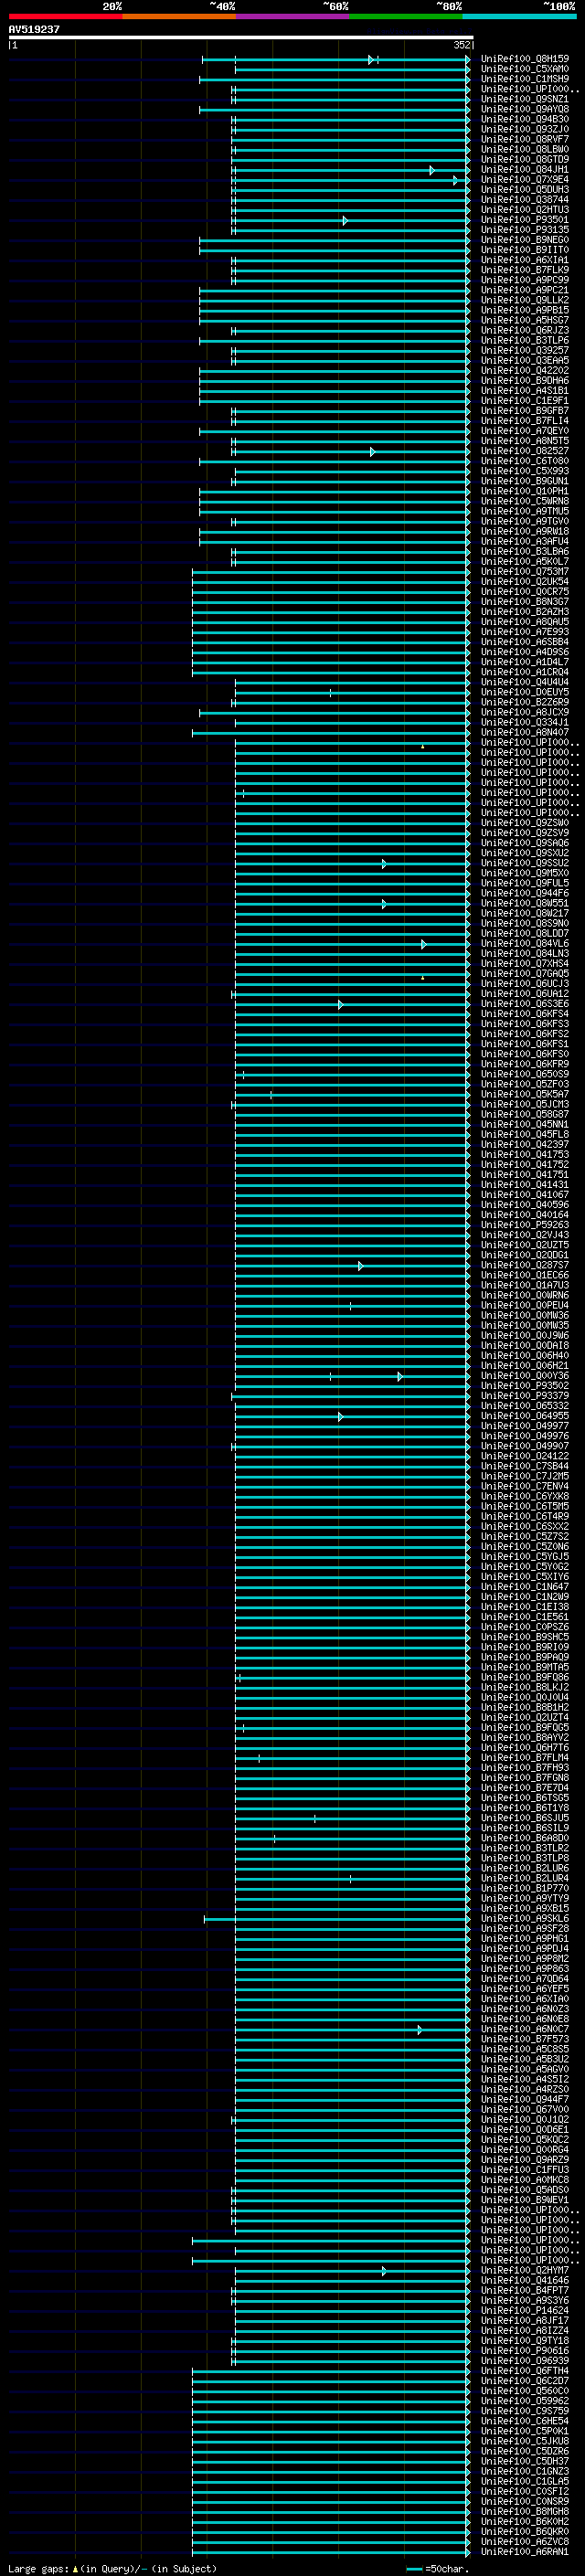The image size is (585, 2576).
Task: Select the UniRef100_B9SHC5 label
Action: point(525,1637)
